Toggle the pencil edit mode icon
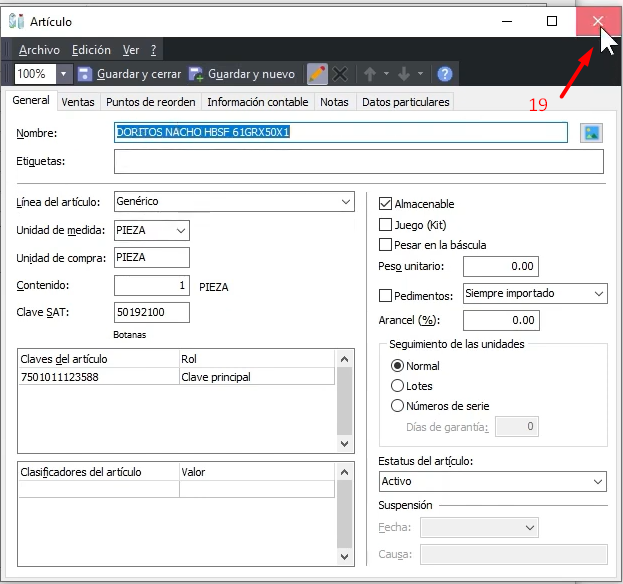 pyautogui.click(x=317, y=74)
